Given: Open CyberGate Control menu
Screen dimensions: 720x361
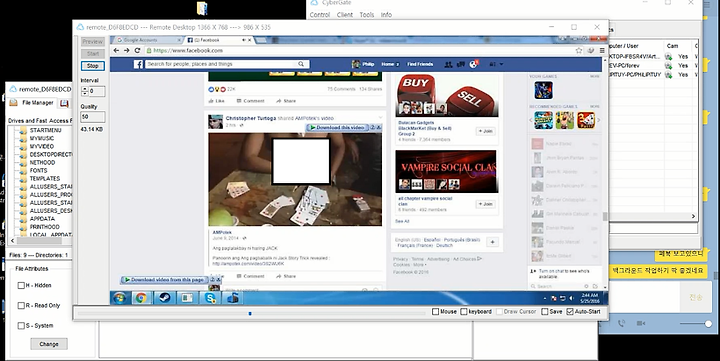Looking at the screenshot, I should [x=320, y=15].
